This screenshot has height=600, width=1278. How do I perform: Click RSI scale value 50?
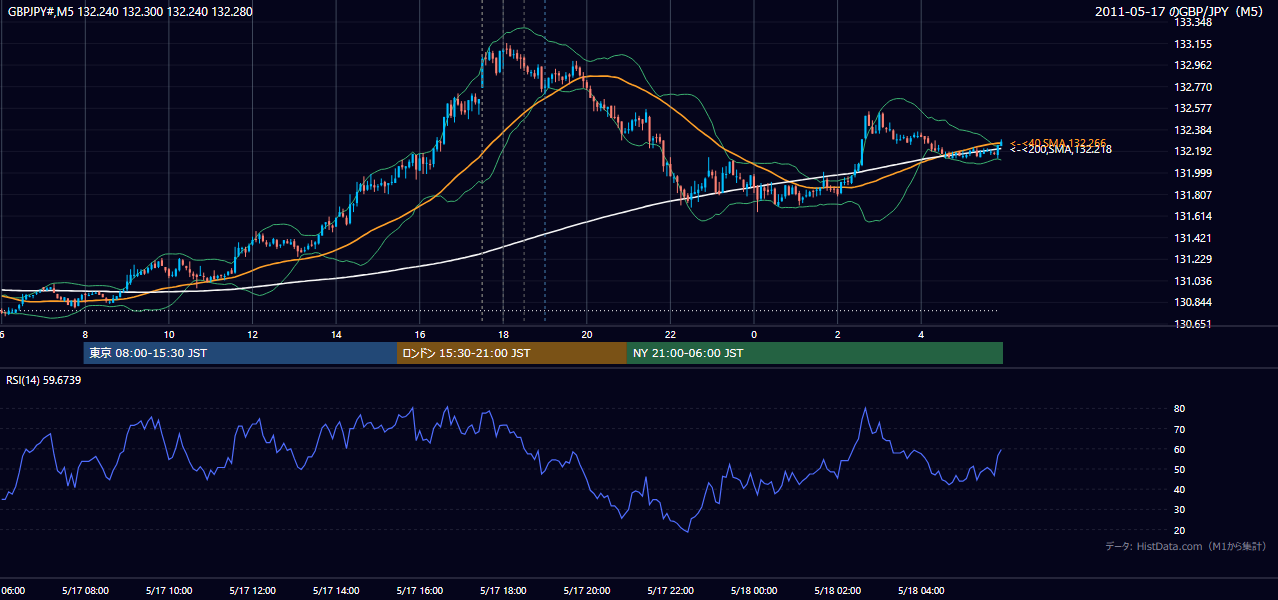[x=1180, y=469]
